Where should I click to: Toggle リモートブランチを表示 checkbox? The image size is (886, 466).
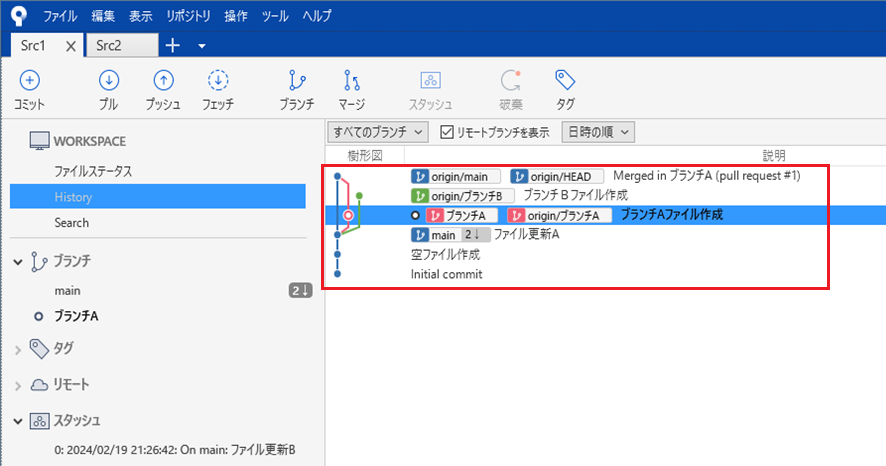[447, 132]
